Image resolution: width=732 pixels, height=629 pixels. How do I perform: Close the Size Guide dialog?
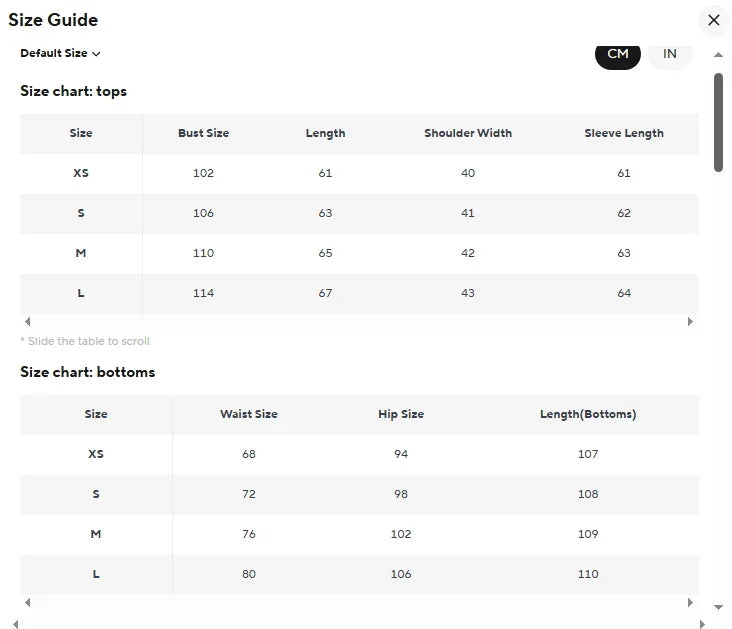tap(713, 20)
